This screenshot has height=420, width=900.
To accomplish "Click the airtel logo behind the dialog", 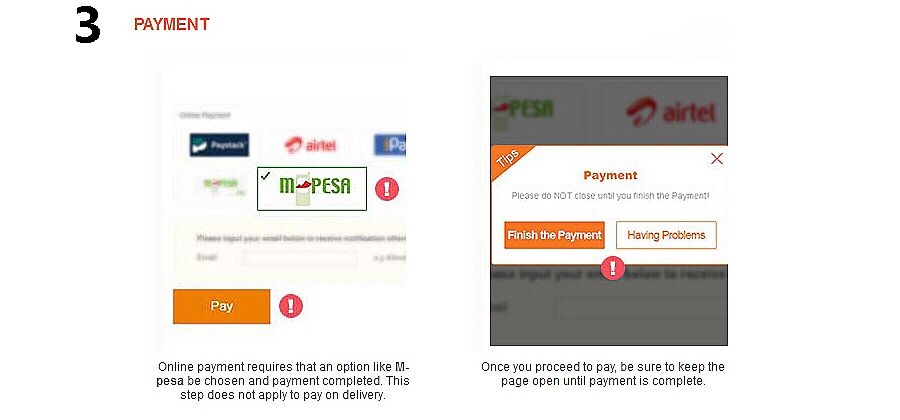I will (x=670, y=112).
